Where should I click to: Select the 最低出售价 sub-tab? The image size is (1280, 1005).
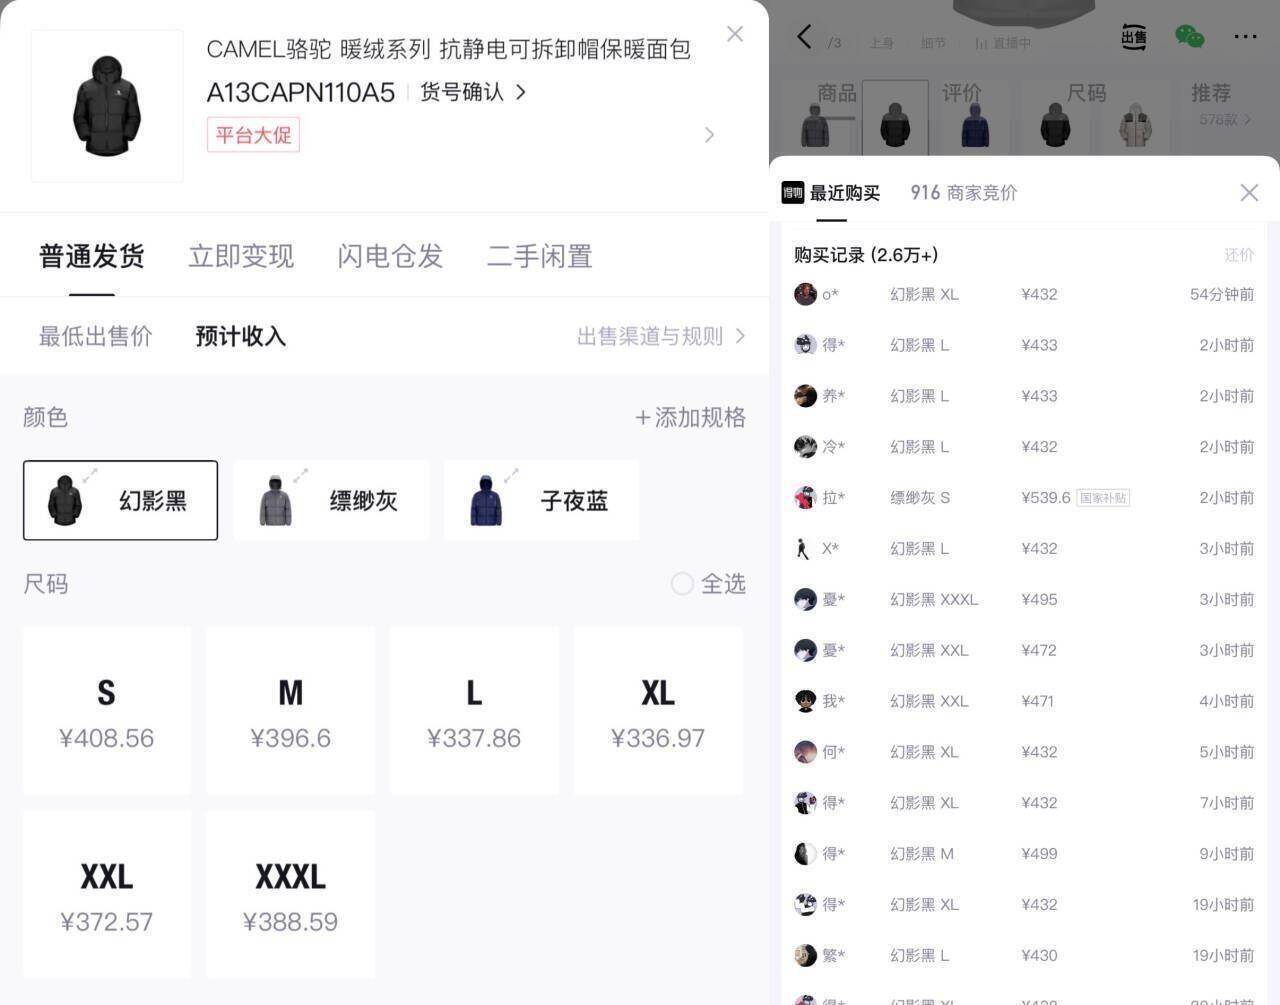click(96, 336)
